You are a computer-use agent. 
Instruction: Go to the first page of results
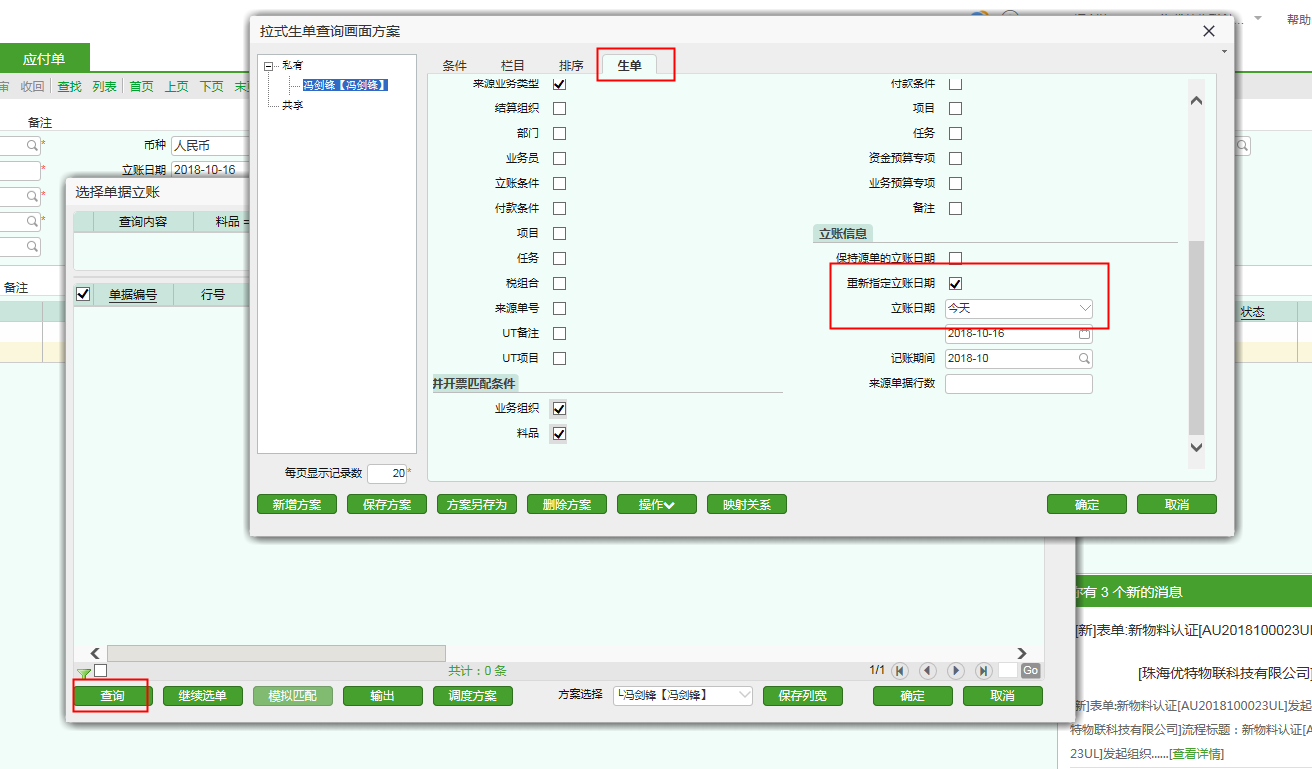point(899,671)
